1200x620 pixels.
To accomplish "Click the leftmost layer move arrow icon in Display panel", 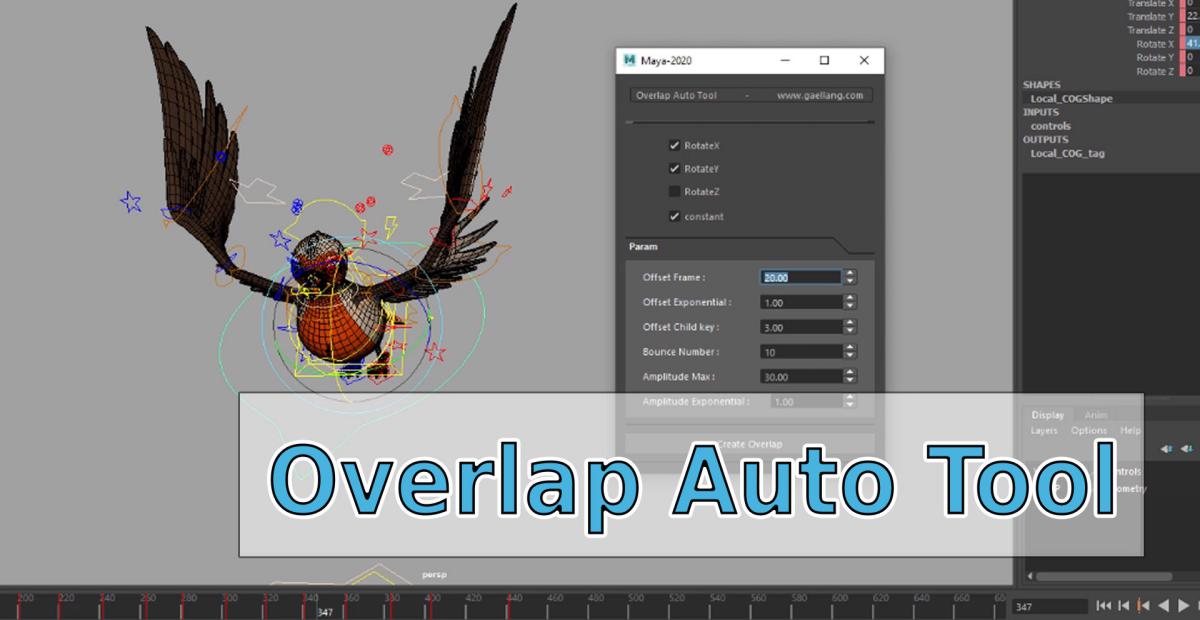I will click(x=1166, y=449).
